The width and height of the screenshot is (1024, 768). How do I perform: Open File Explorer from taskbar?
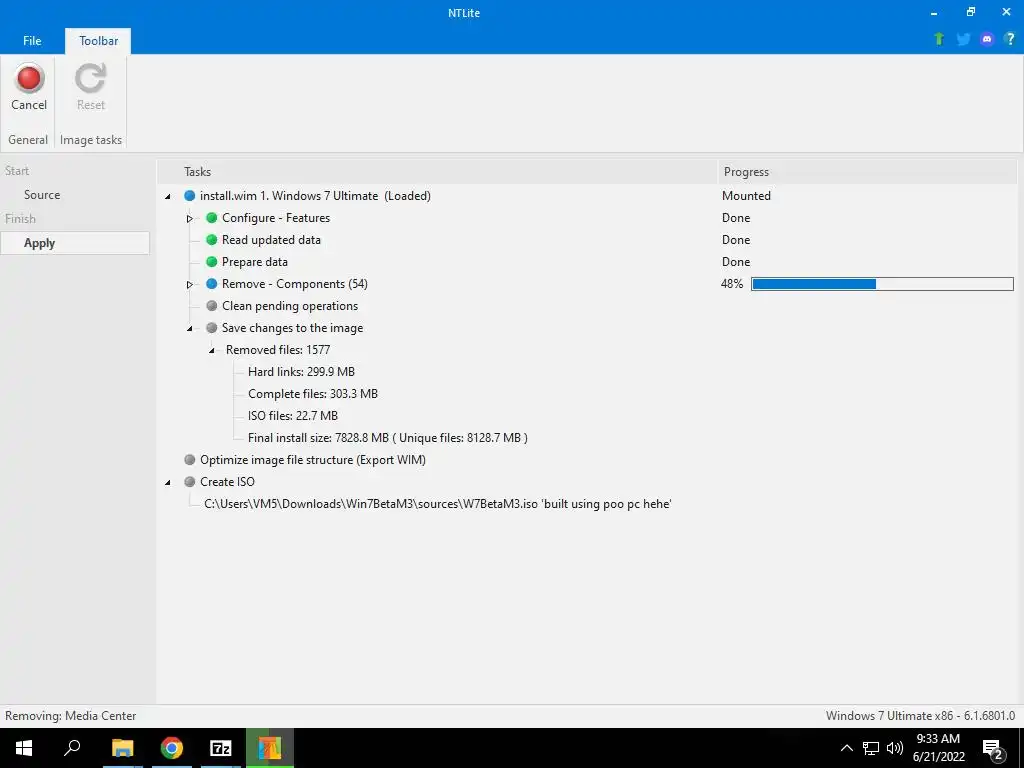(x=122, y=748)
